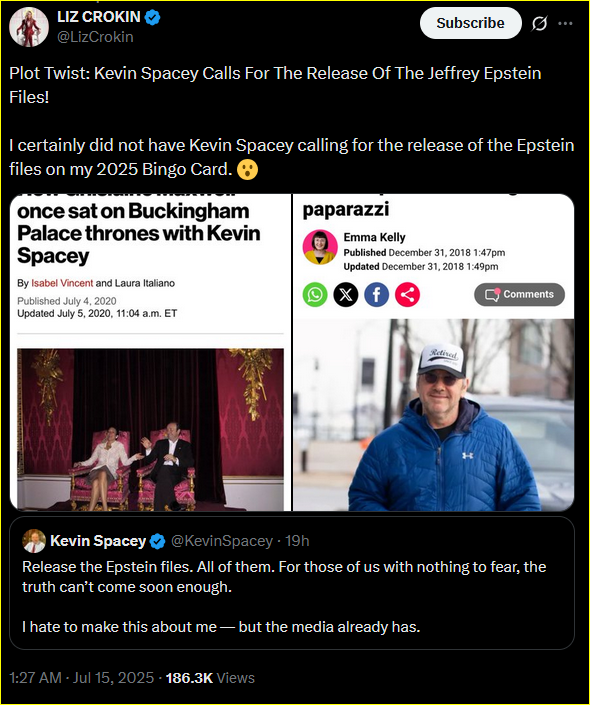Click the red general share icon
This screenshot has width=590, height=705.
pos(407,295)
